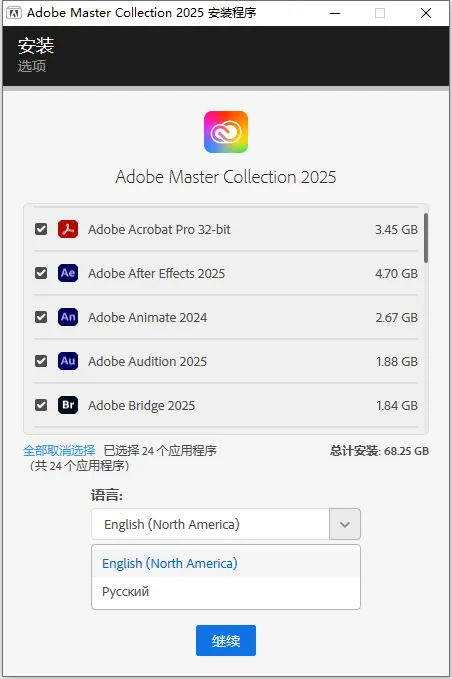Screen dimensions: 452x679
Task: Click the English (North America) combo box field
Action: 210,524
